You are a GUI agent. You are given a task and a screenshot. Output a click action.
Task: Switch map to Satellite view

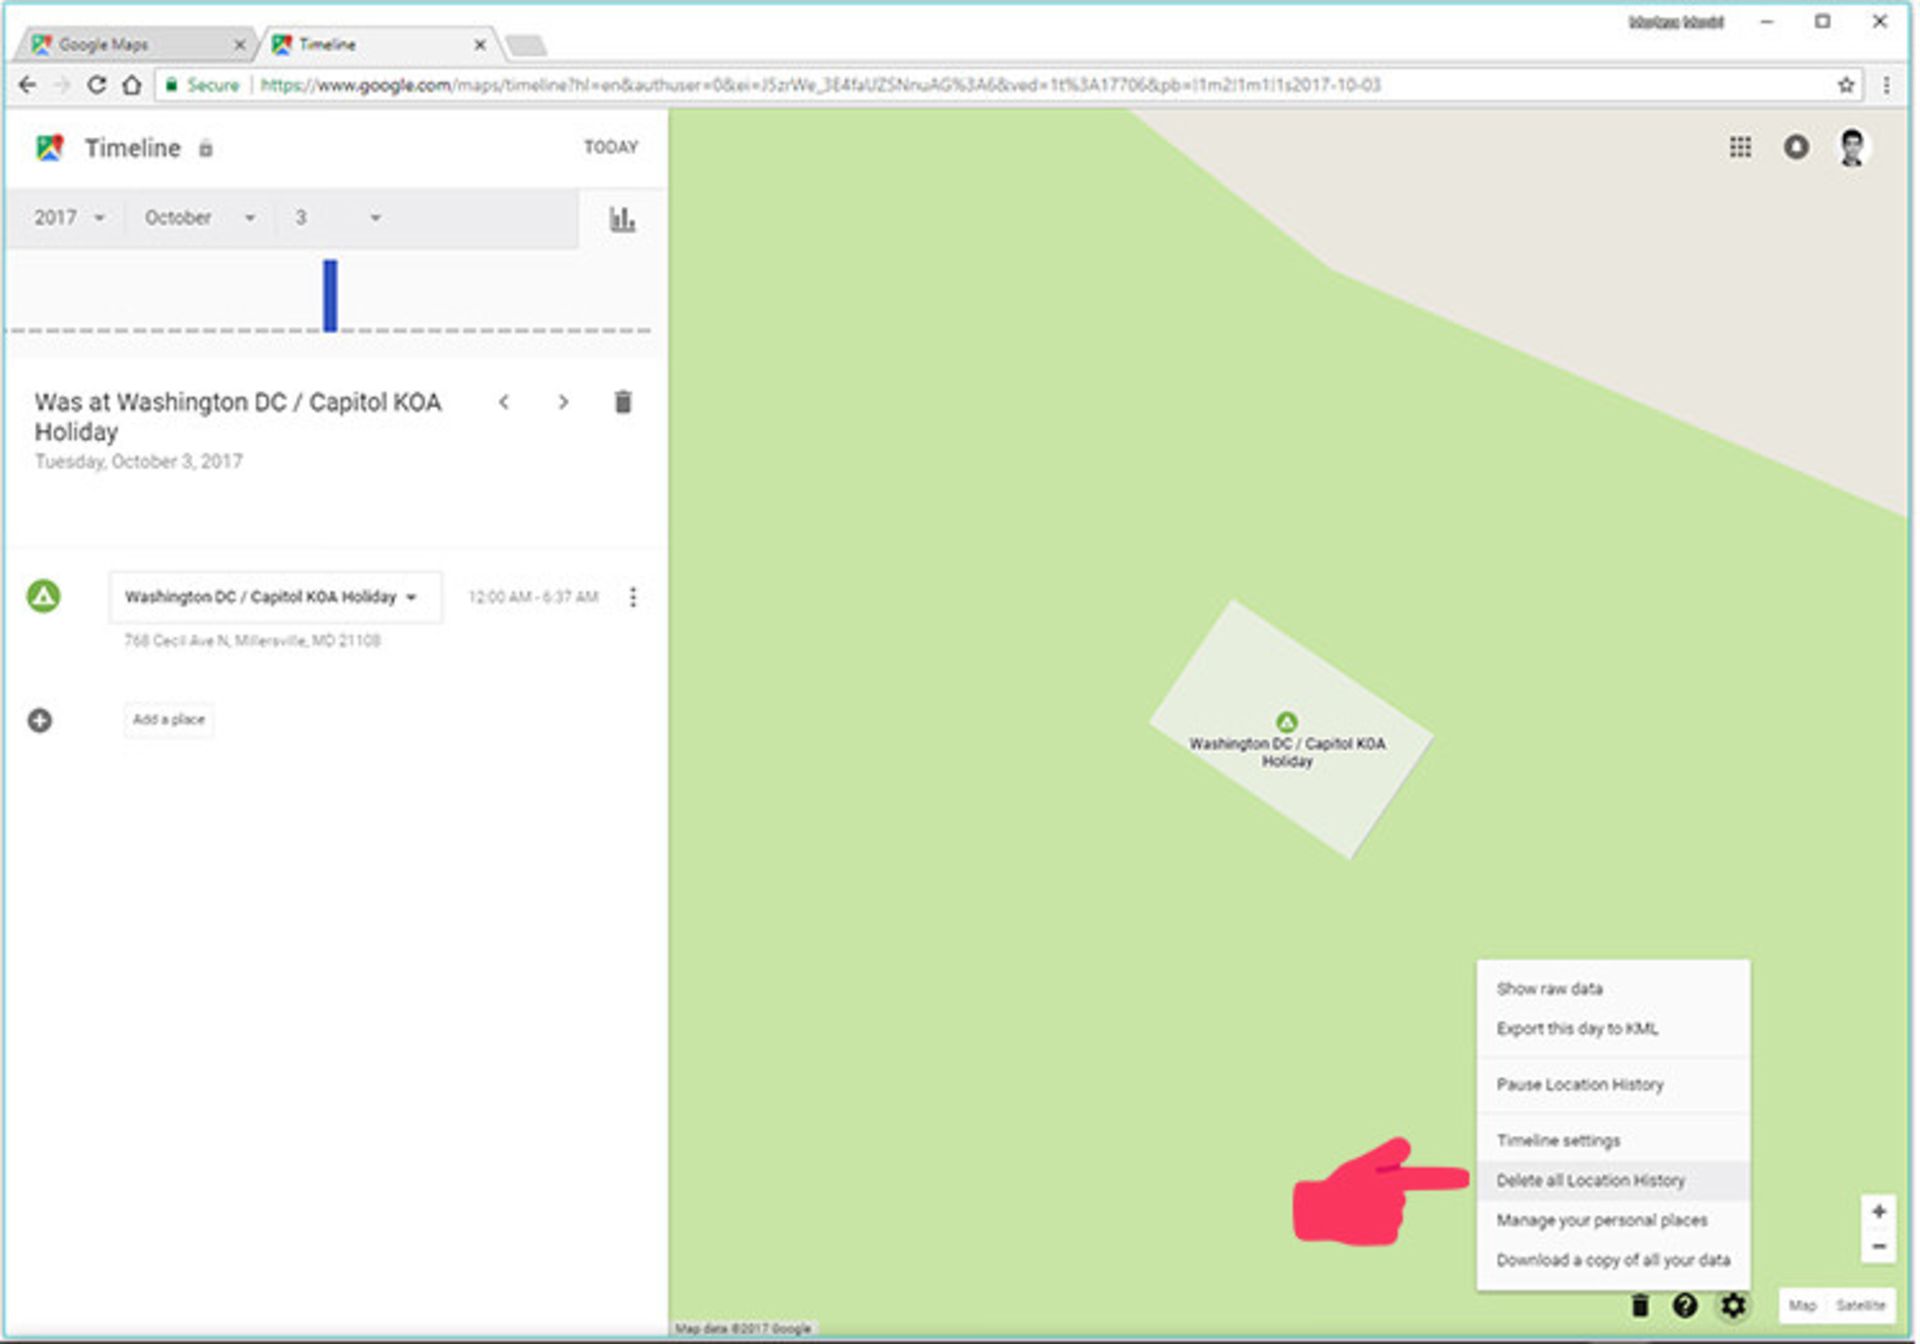coord(1860,1305)
